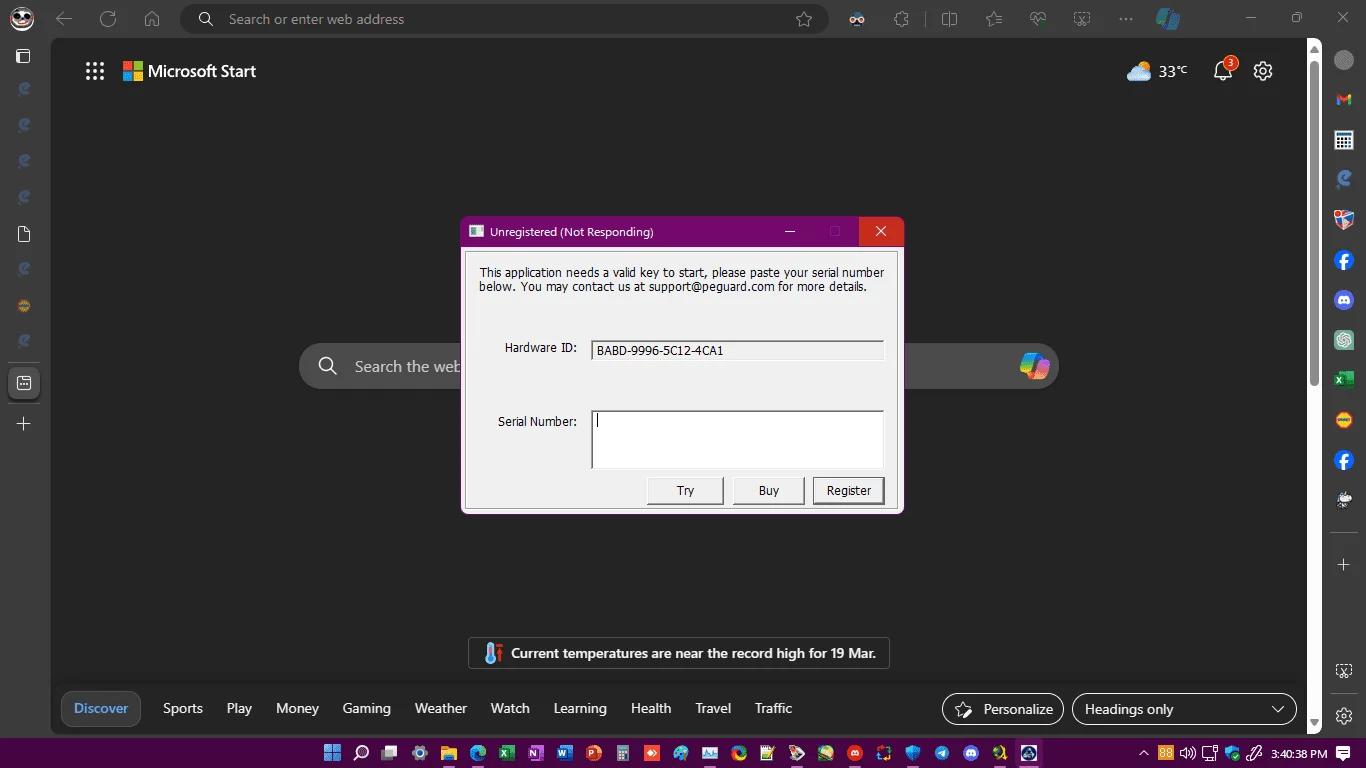
Task: Open Gmail in the Edge sidebar
Action: point(1344,100)
